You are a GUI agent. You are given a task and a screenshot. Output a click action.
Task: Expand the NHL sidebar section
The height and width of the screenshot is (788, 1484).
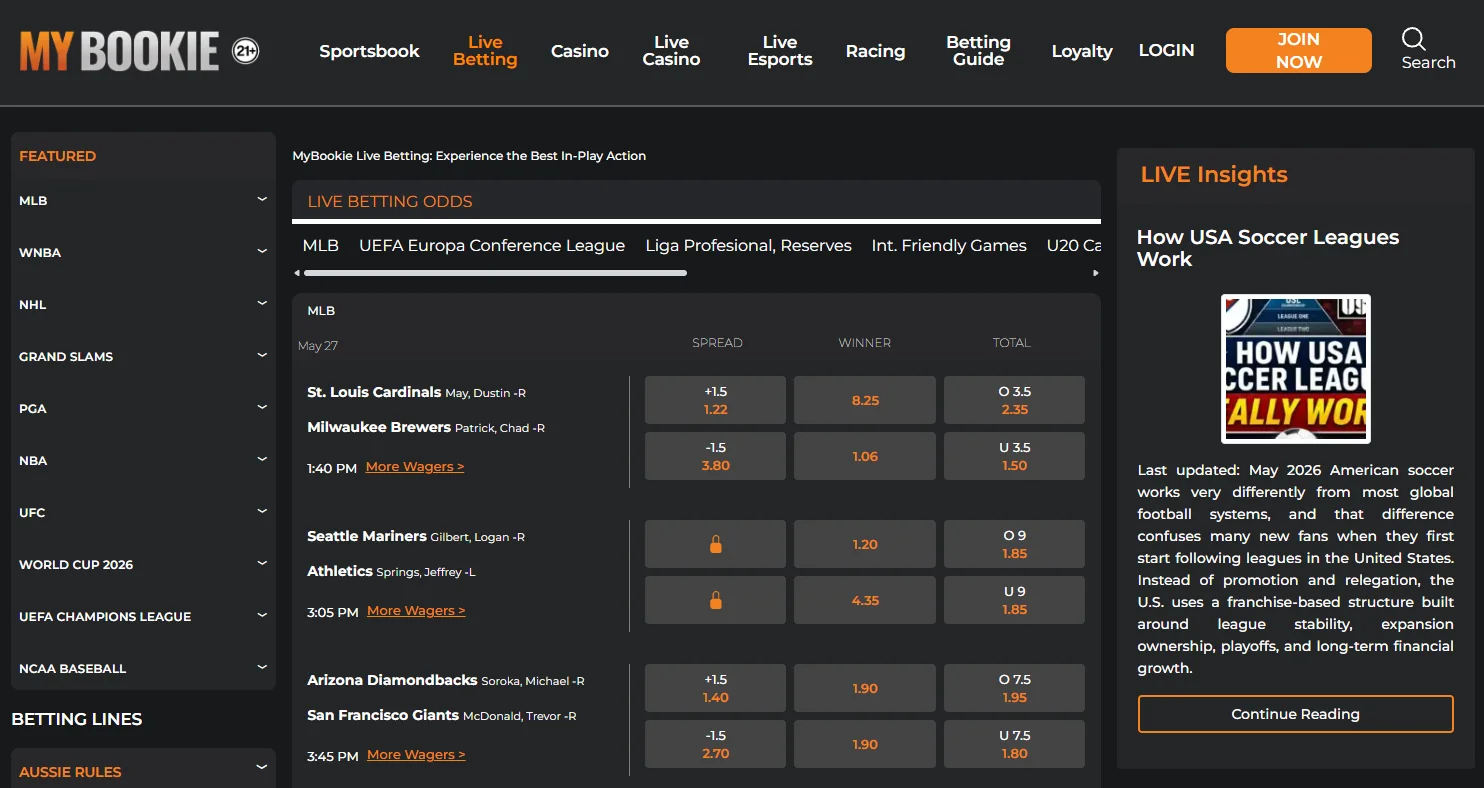click(143, 304)
